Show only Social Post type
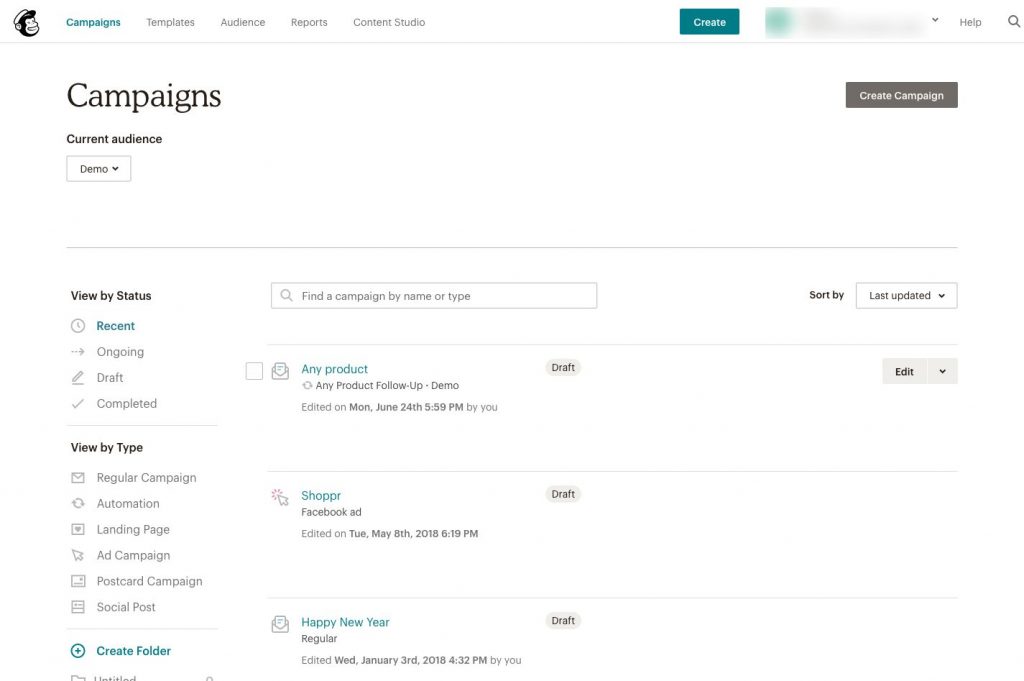Screen dimensions: 1024x681 (126, 607)
